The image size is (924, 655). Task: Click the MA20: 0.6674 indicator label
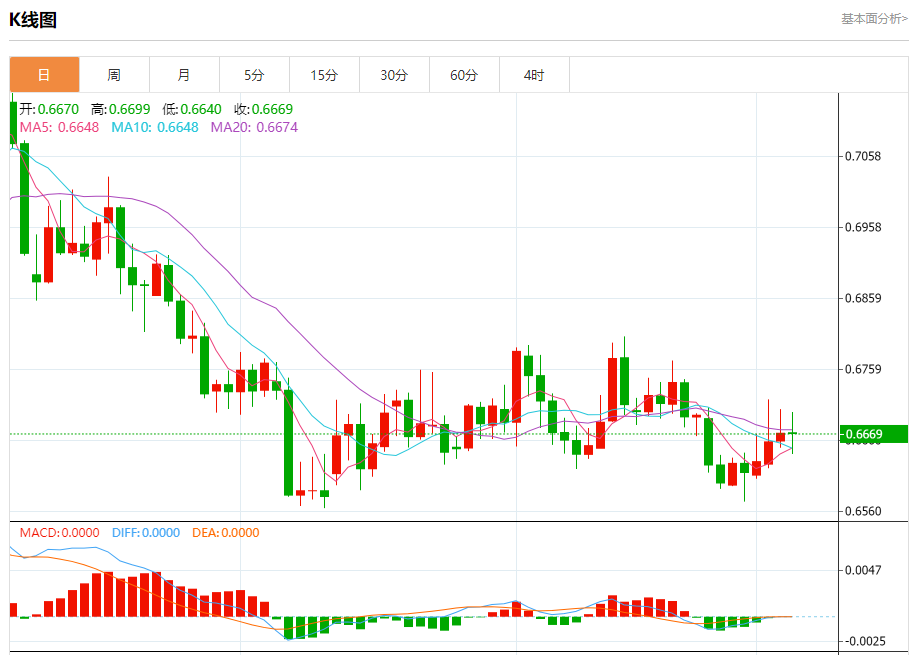[255, 127]
